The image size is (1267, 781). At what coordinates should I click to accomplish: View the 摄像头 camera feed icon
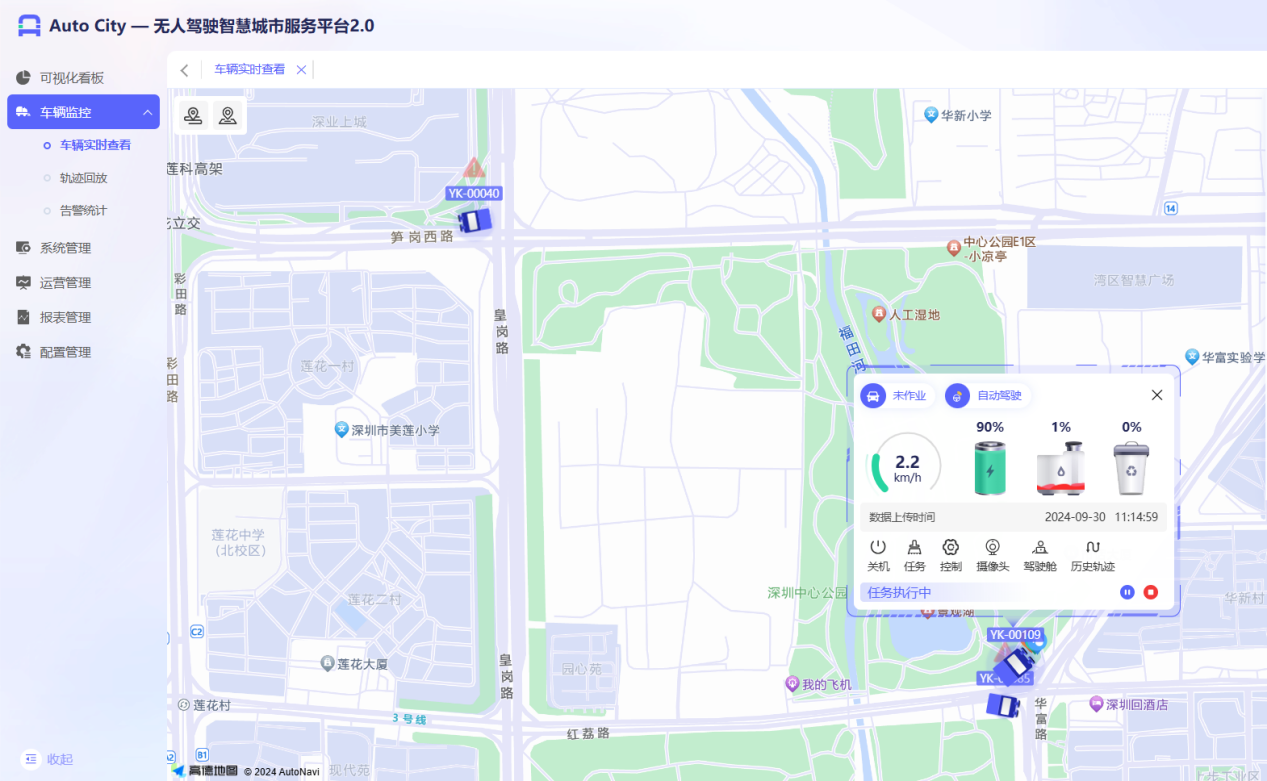coord(992,548)
